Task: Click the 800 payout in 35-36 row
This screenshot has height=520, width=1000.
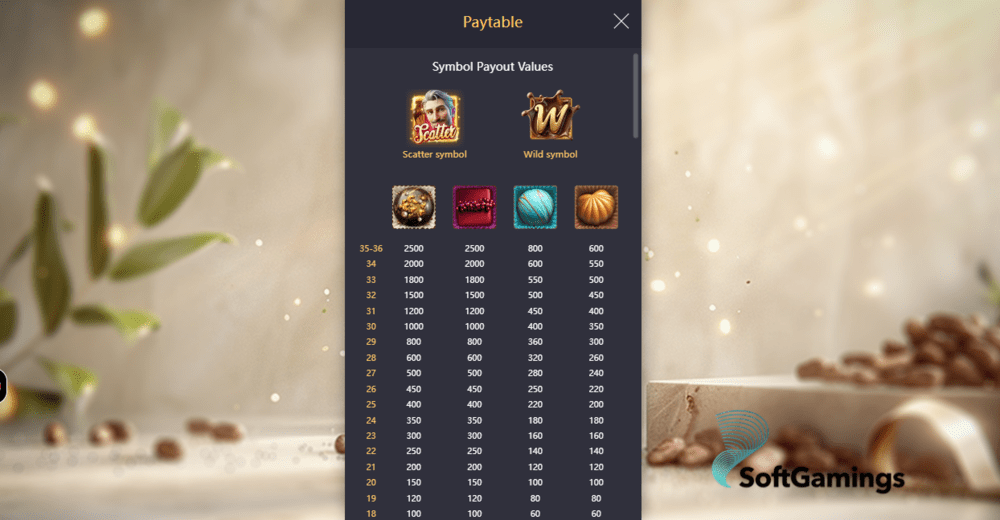Action: pyautogui.click(x=535, y=248)
